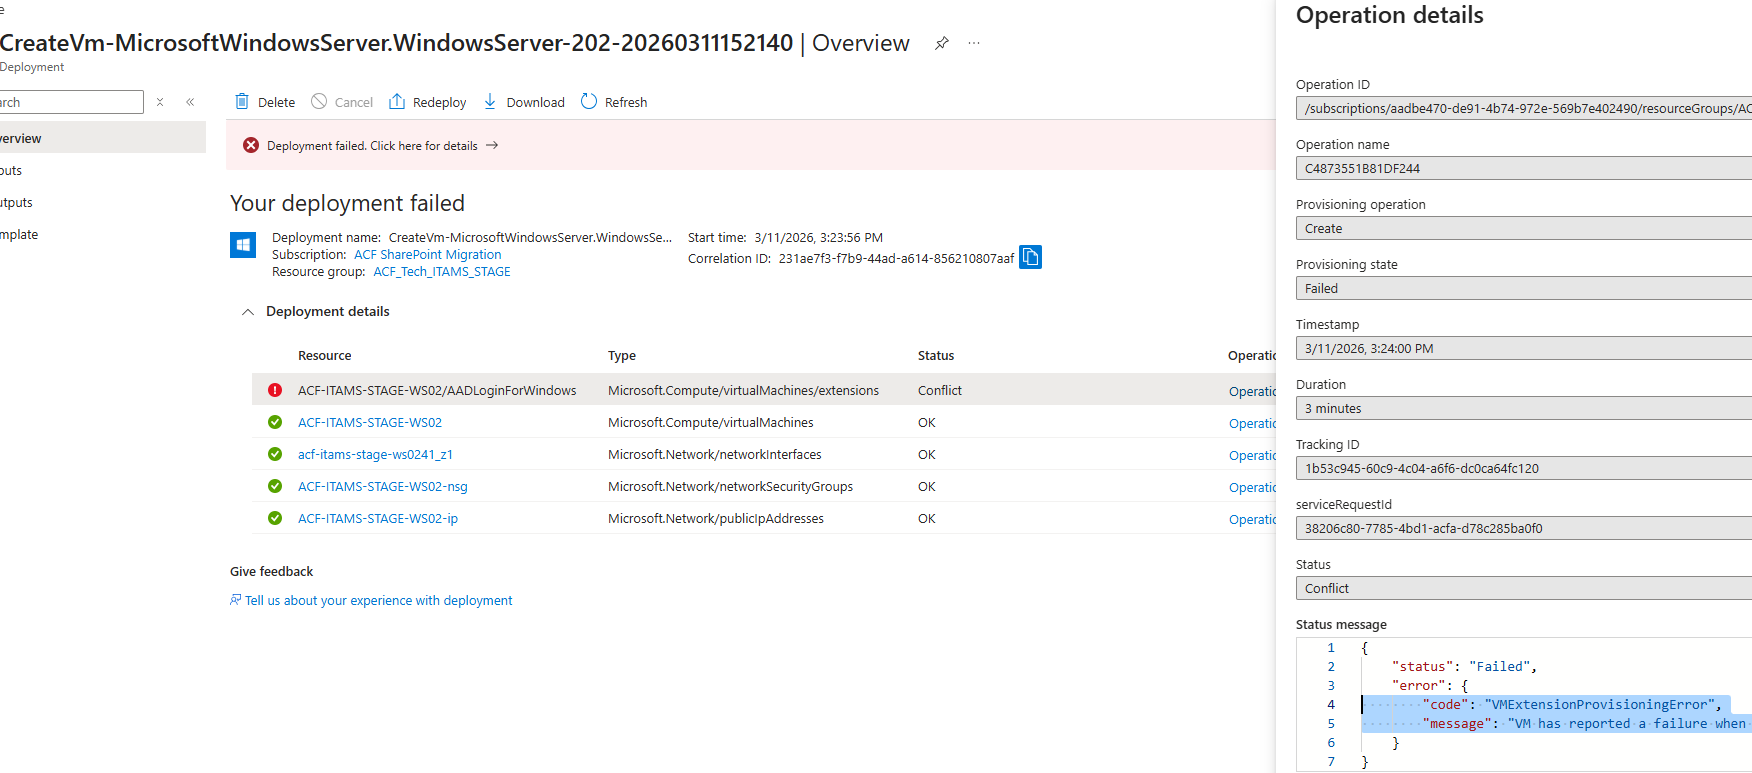
Task: Click the Duration field 3 minutes
Action: point(1524,408)
